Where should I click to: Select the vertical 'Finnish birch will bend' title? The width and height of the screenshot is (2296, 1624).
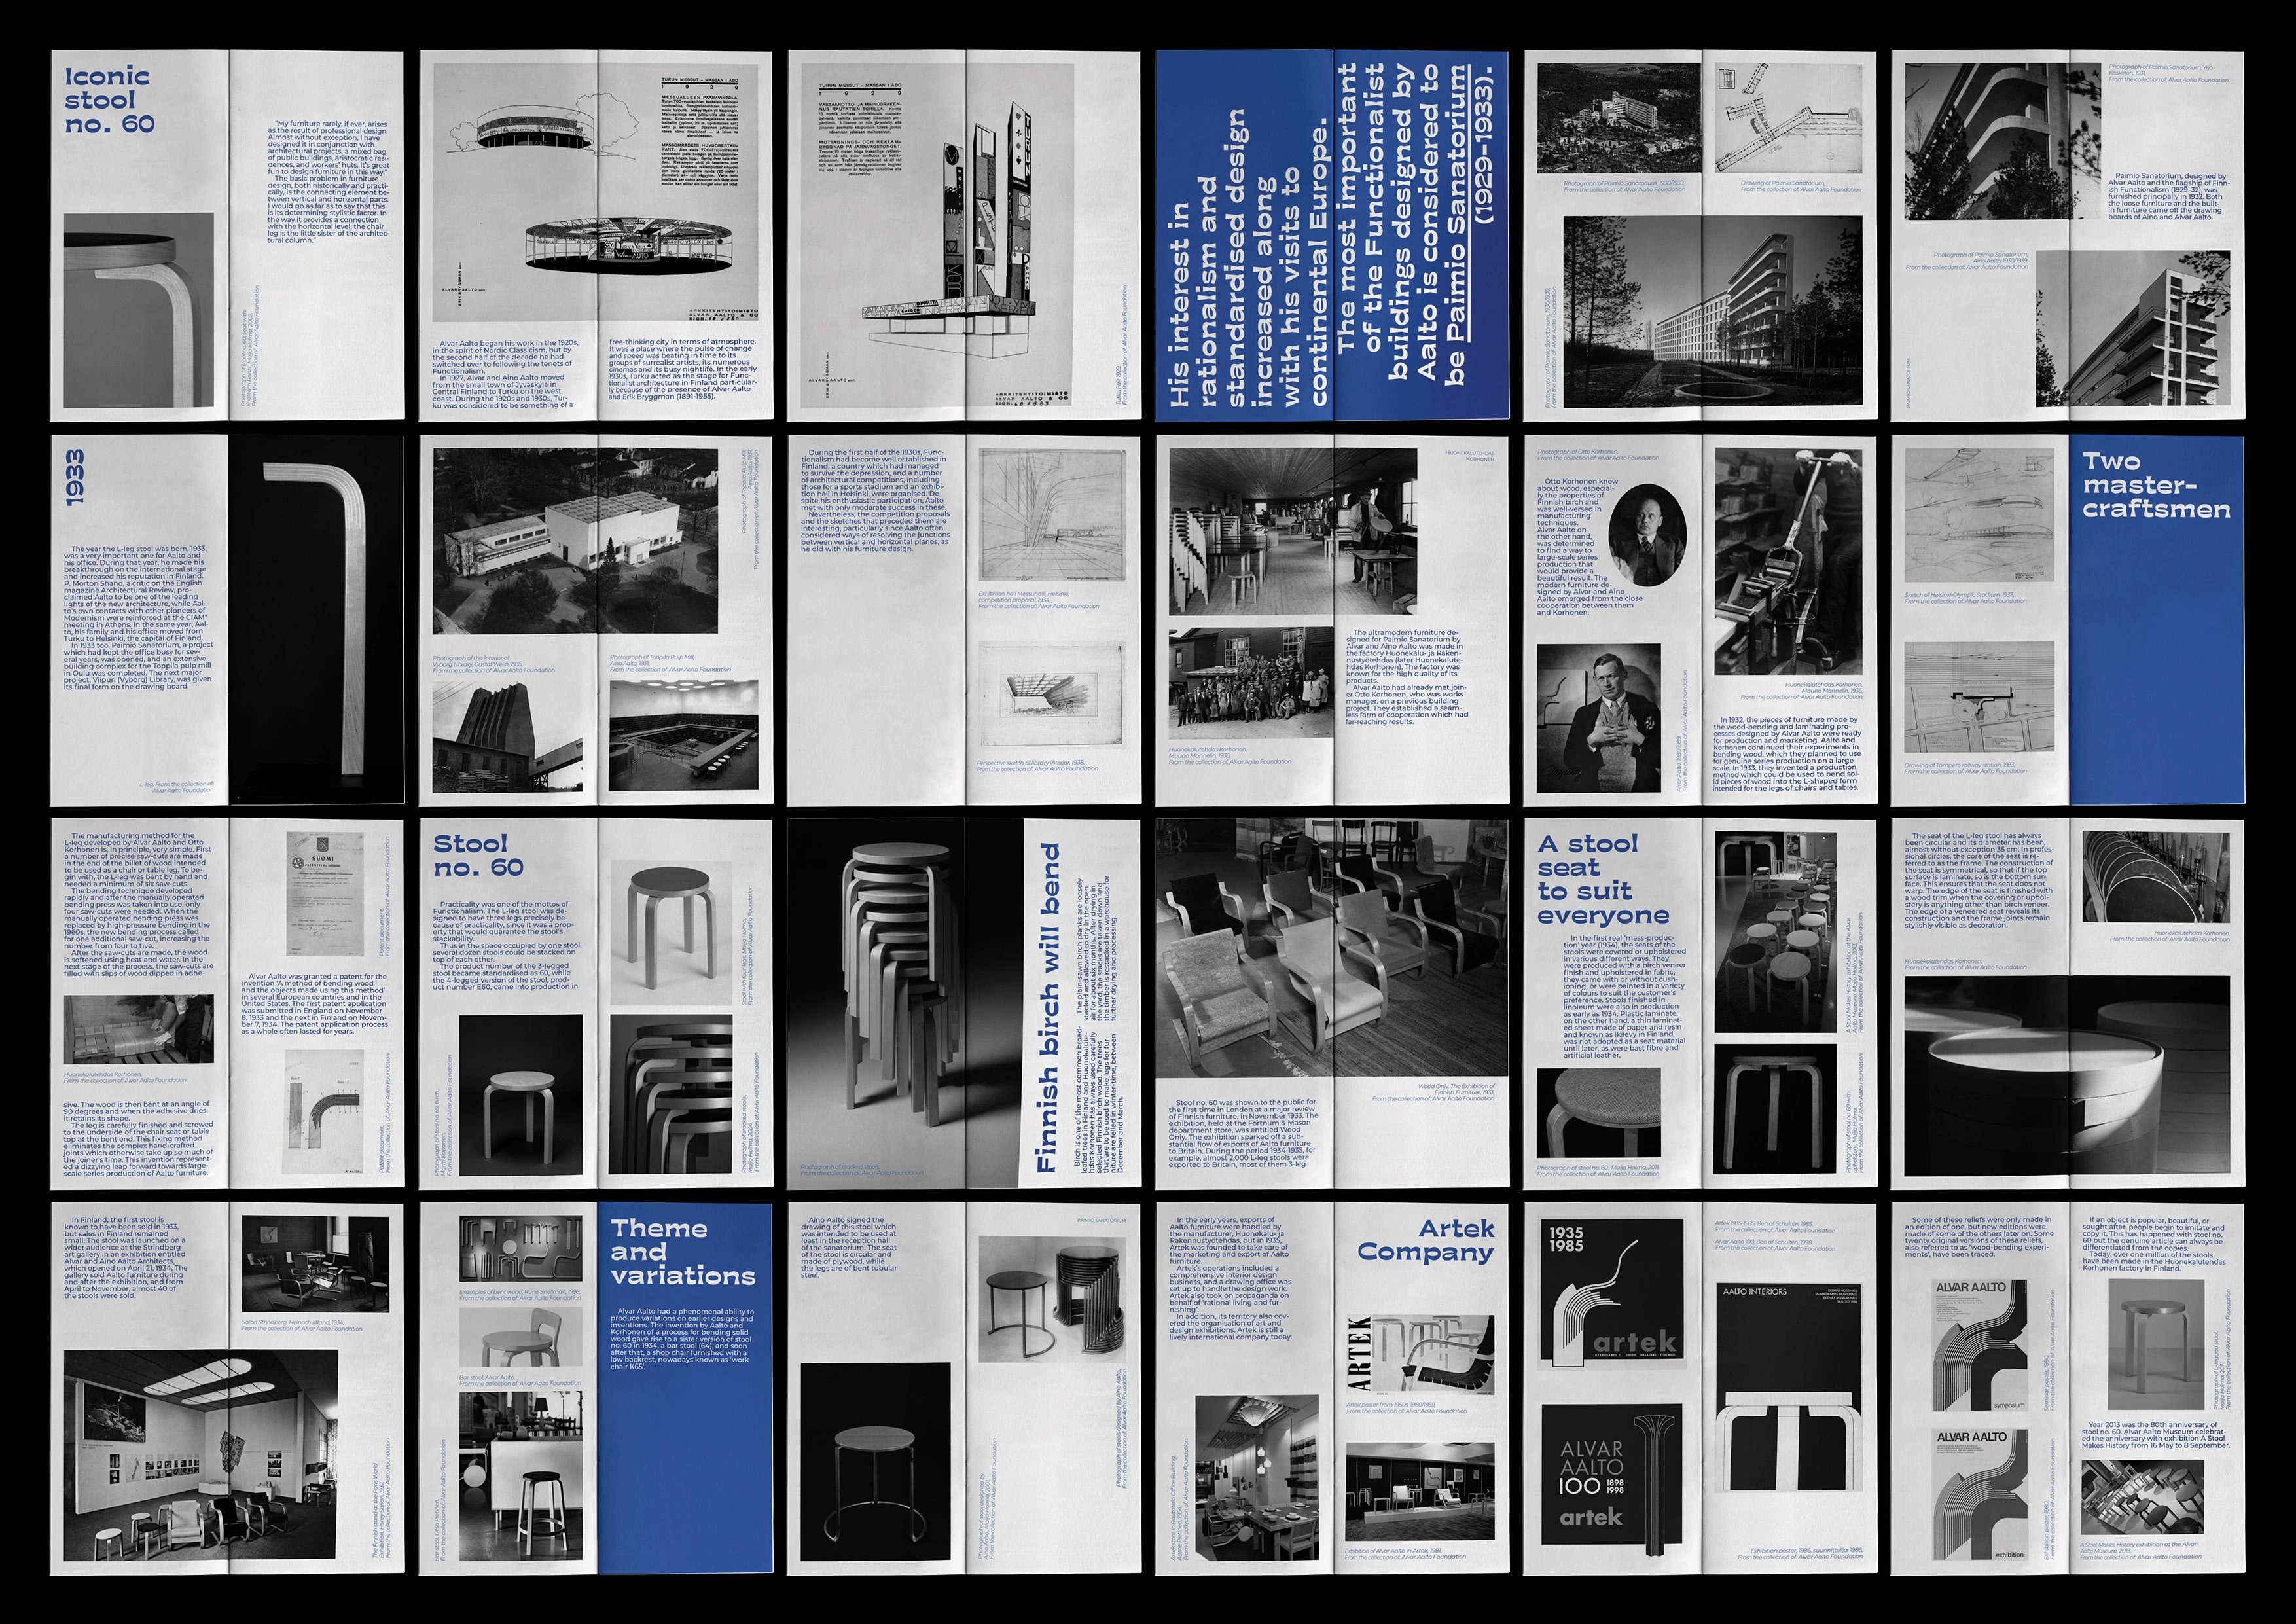coord(1047,1008)
